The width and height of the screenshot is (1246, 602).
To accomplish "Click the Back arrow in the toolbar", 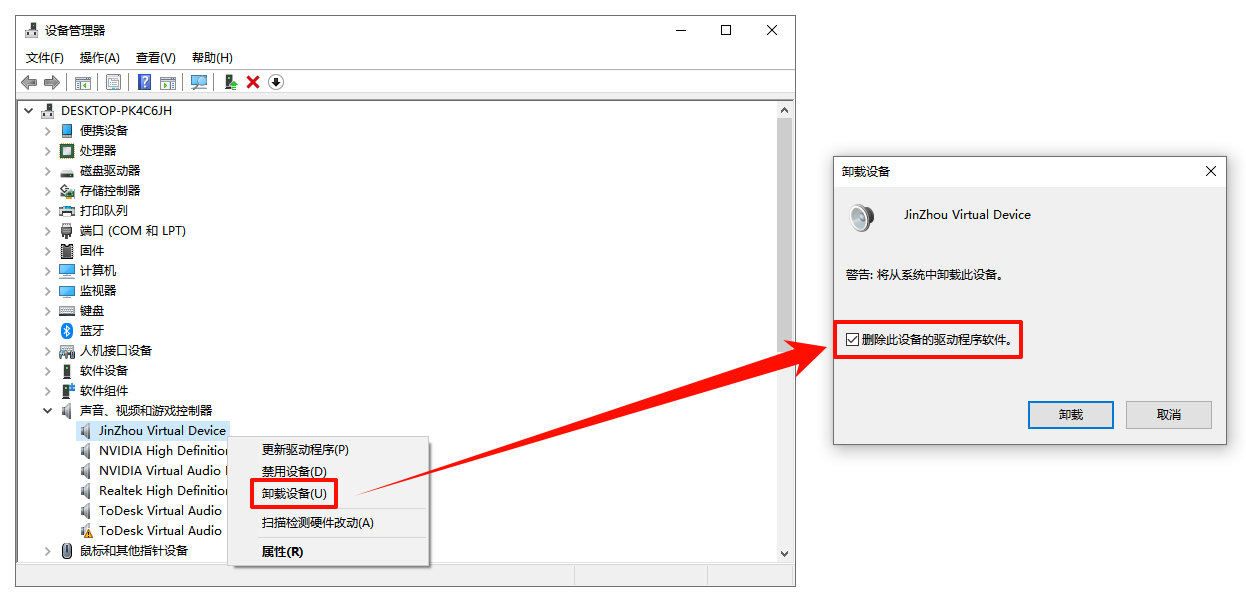I will pyautogui.click(x=29, y=82).
